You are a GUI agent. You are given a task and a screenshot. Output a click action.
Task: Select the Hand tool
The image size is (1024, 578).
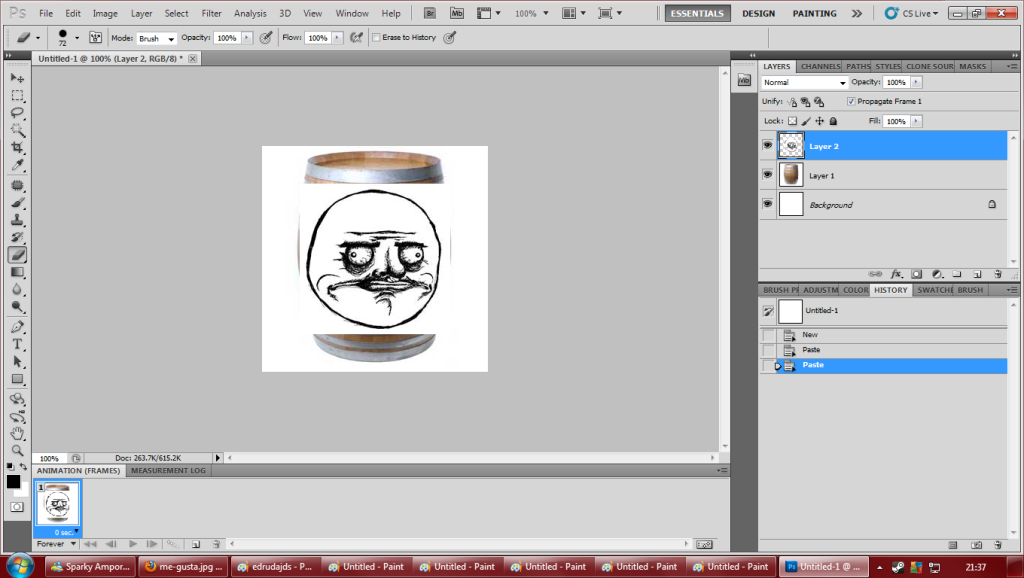(17, 434)
